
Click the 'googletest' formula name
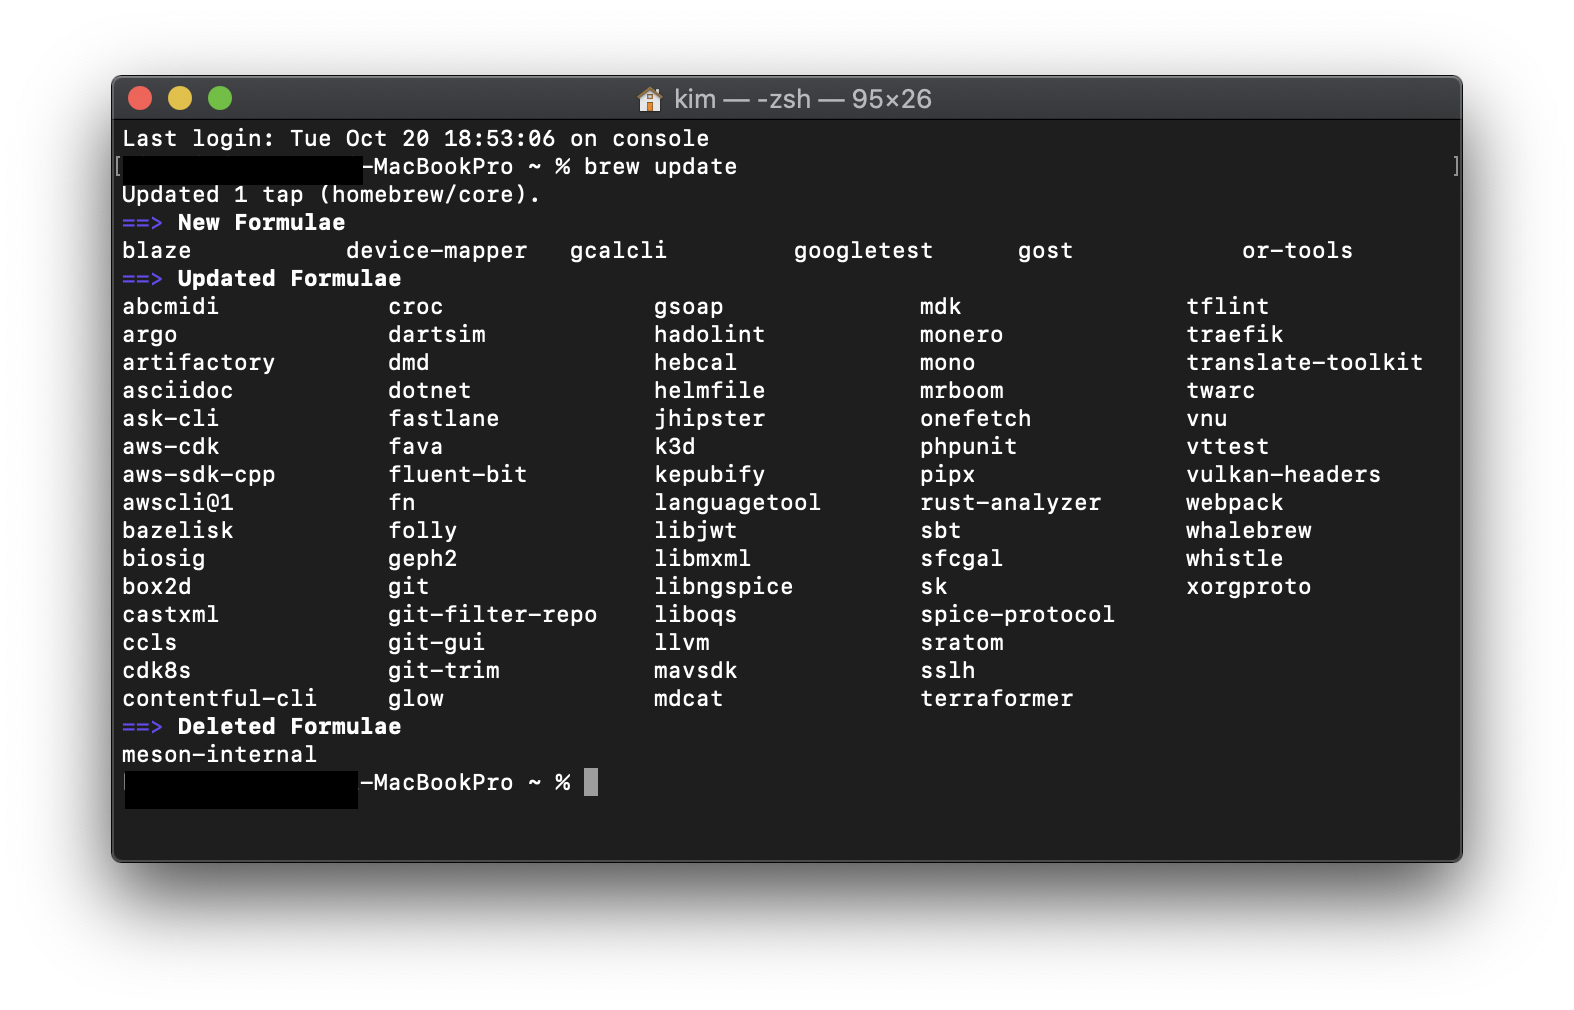coord(863,251)
